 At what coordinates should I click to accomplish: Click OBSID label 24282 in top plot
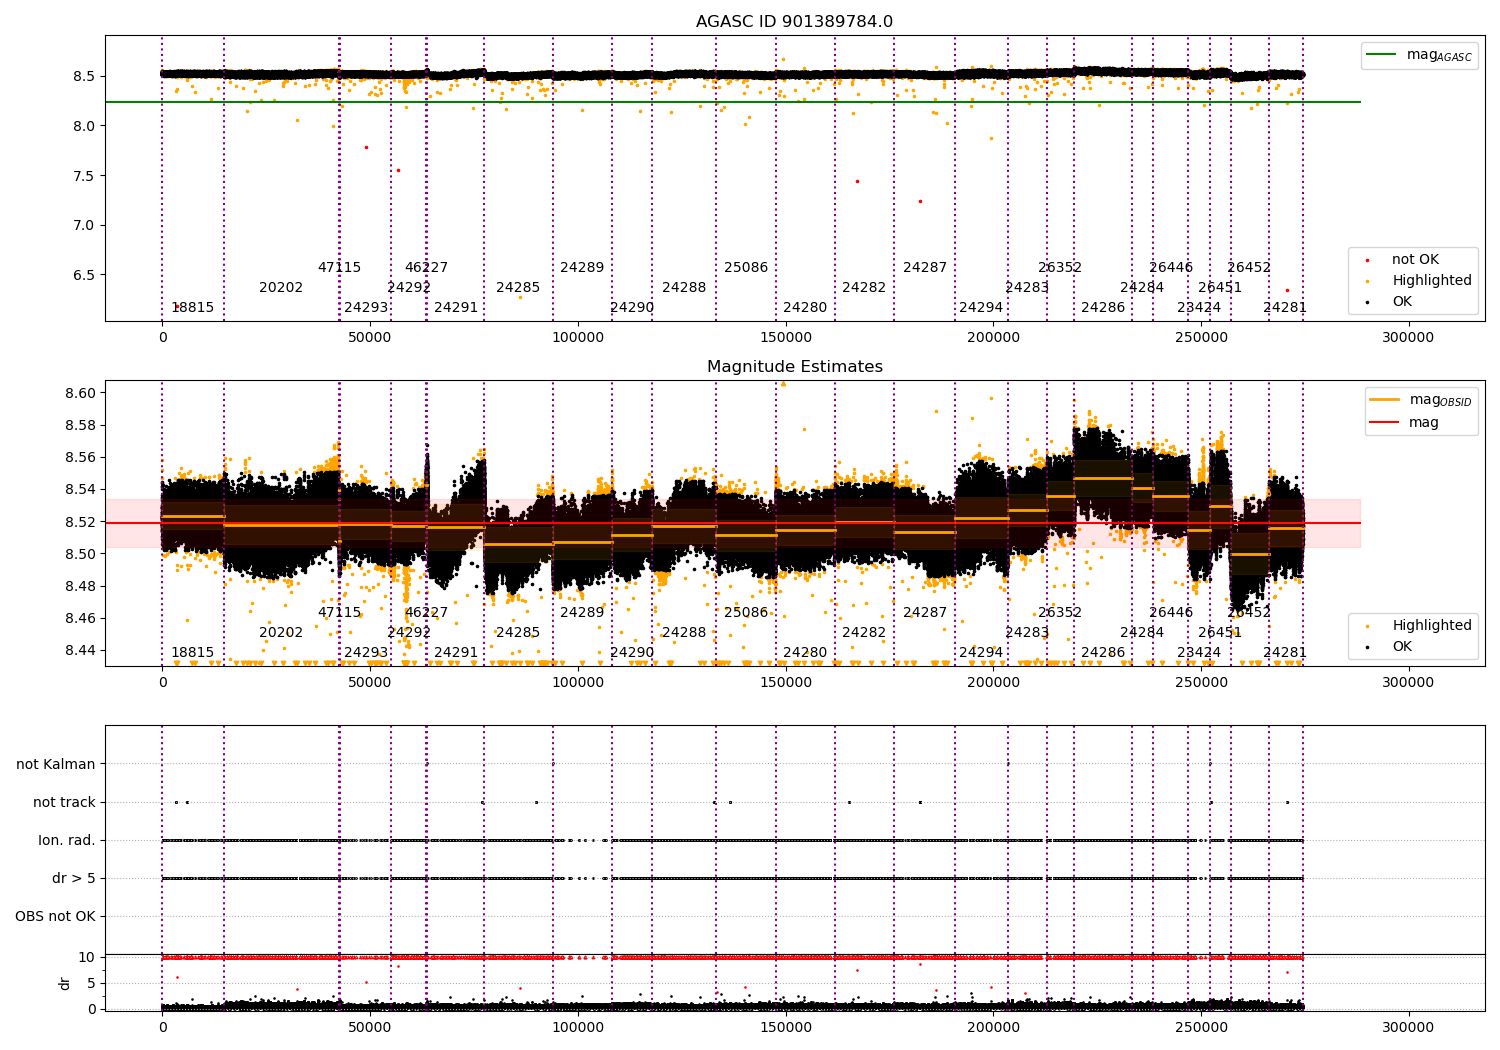click(x=864, y=287)
